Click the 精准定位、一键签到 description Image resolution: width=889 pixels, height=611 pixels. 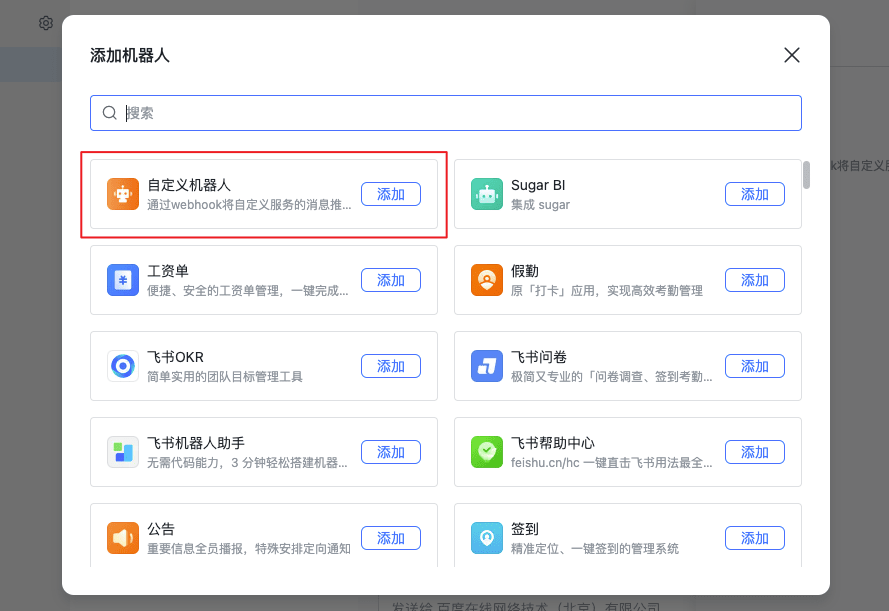[595, 549]
